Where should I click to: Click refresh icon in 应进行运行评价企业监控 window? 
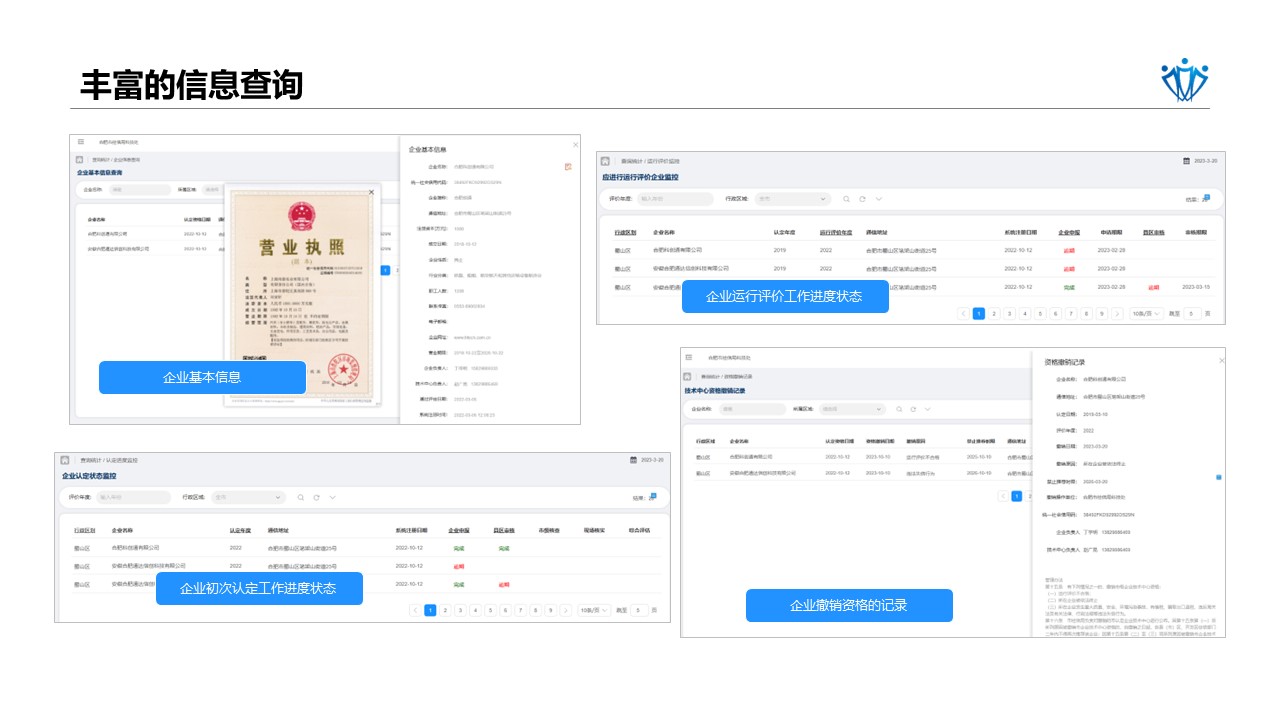click(862, 199)
